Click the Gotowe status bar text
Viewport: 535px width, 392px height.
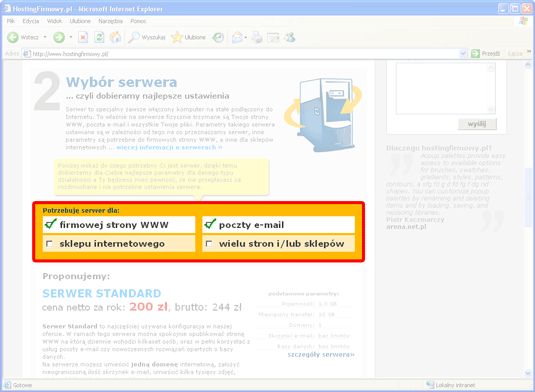23,385
